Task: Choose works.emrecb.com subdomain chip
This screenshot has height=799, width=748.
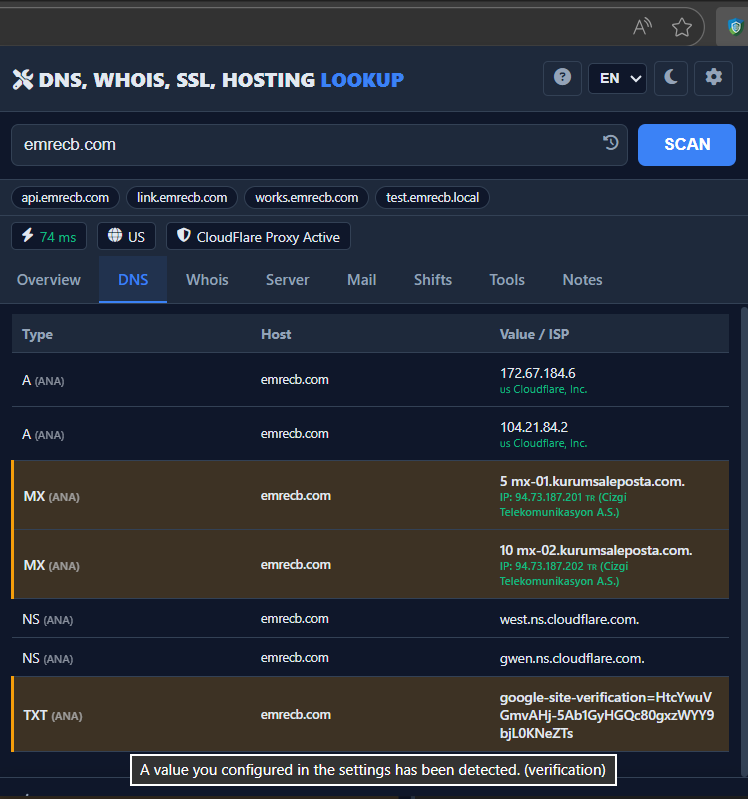Action: coord(306,197)
